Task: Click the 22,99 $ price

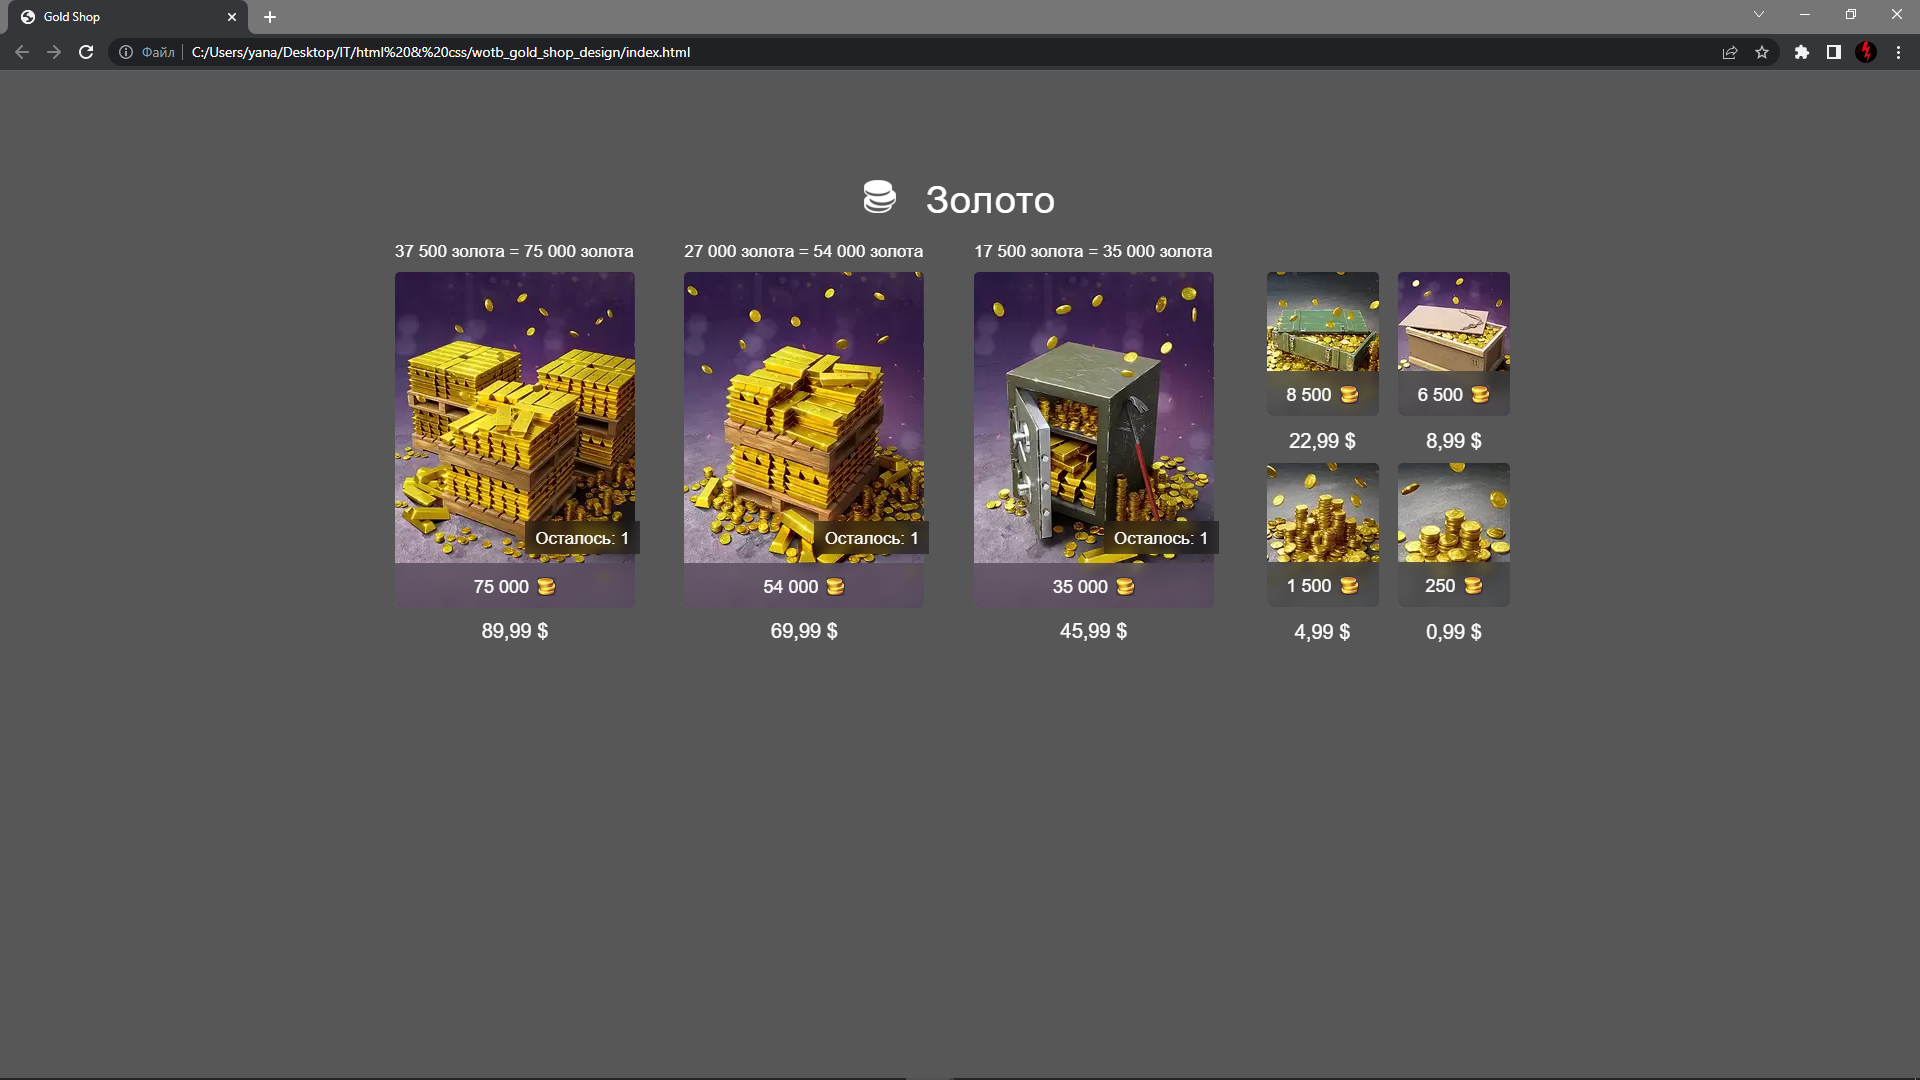Action: (x=1322, y=441)
